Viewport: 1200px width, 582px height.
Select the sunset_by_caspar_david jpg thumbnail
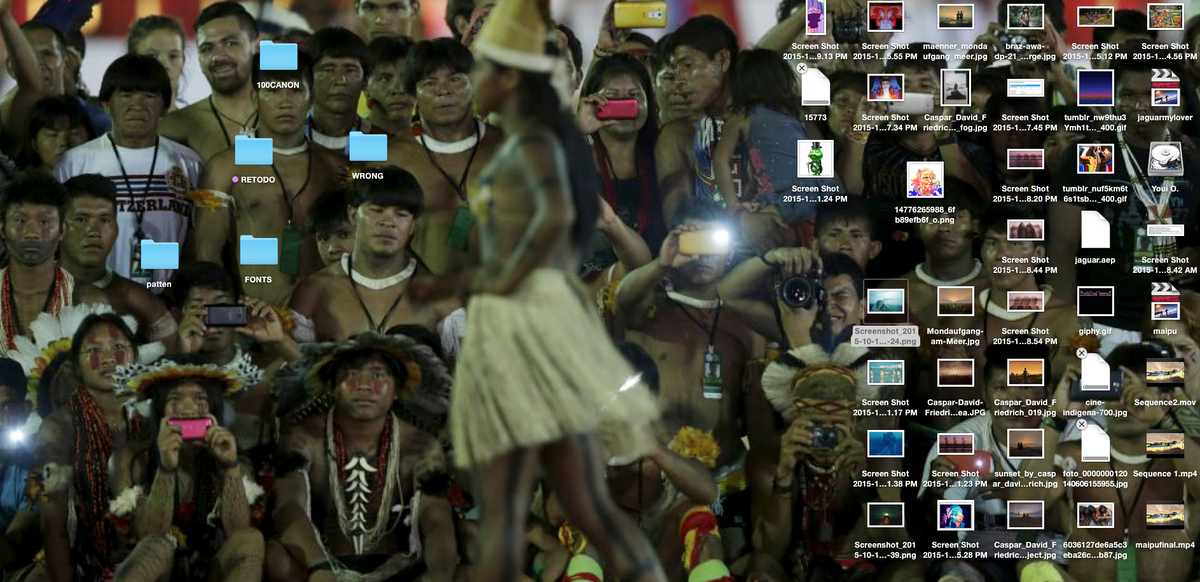point(1025,444)
